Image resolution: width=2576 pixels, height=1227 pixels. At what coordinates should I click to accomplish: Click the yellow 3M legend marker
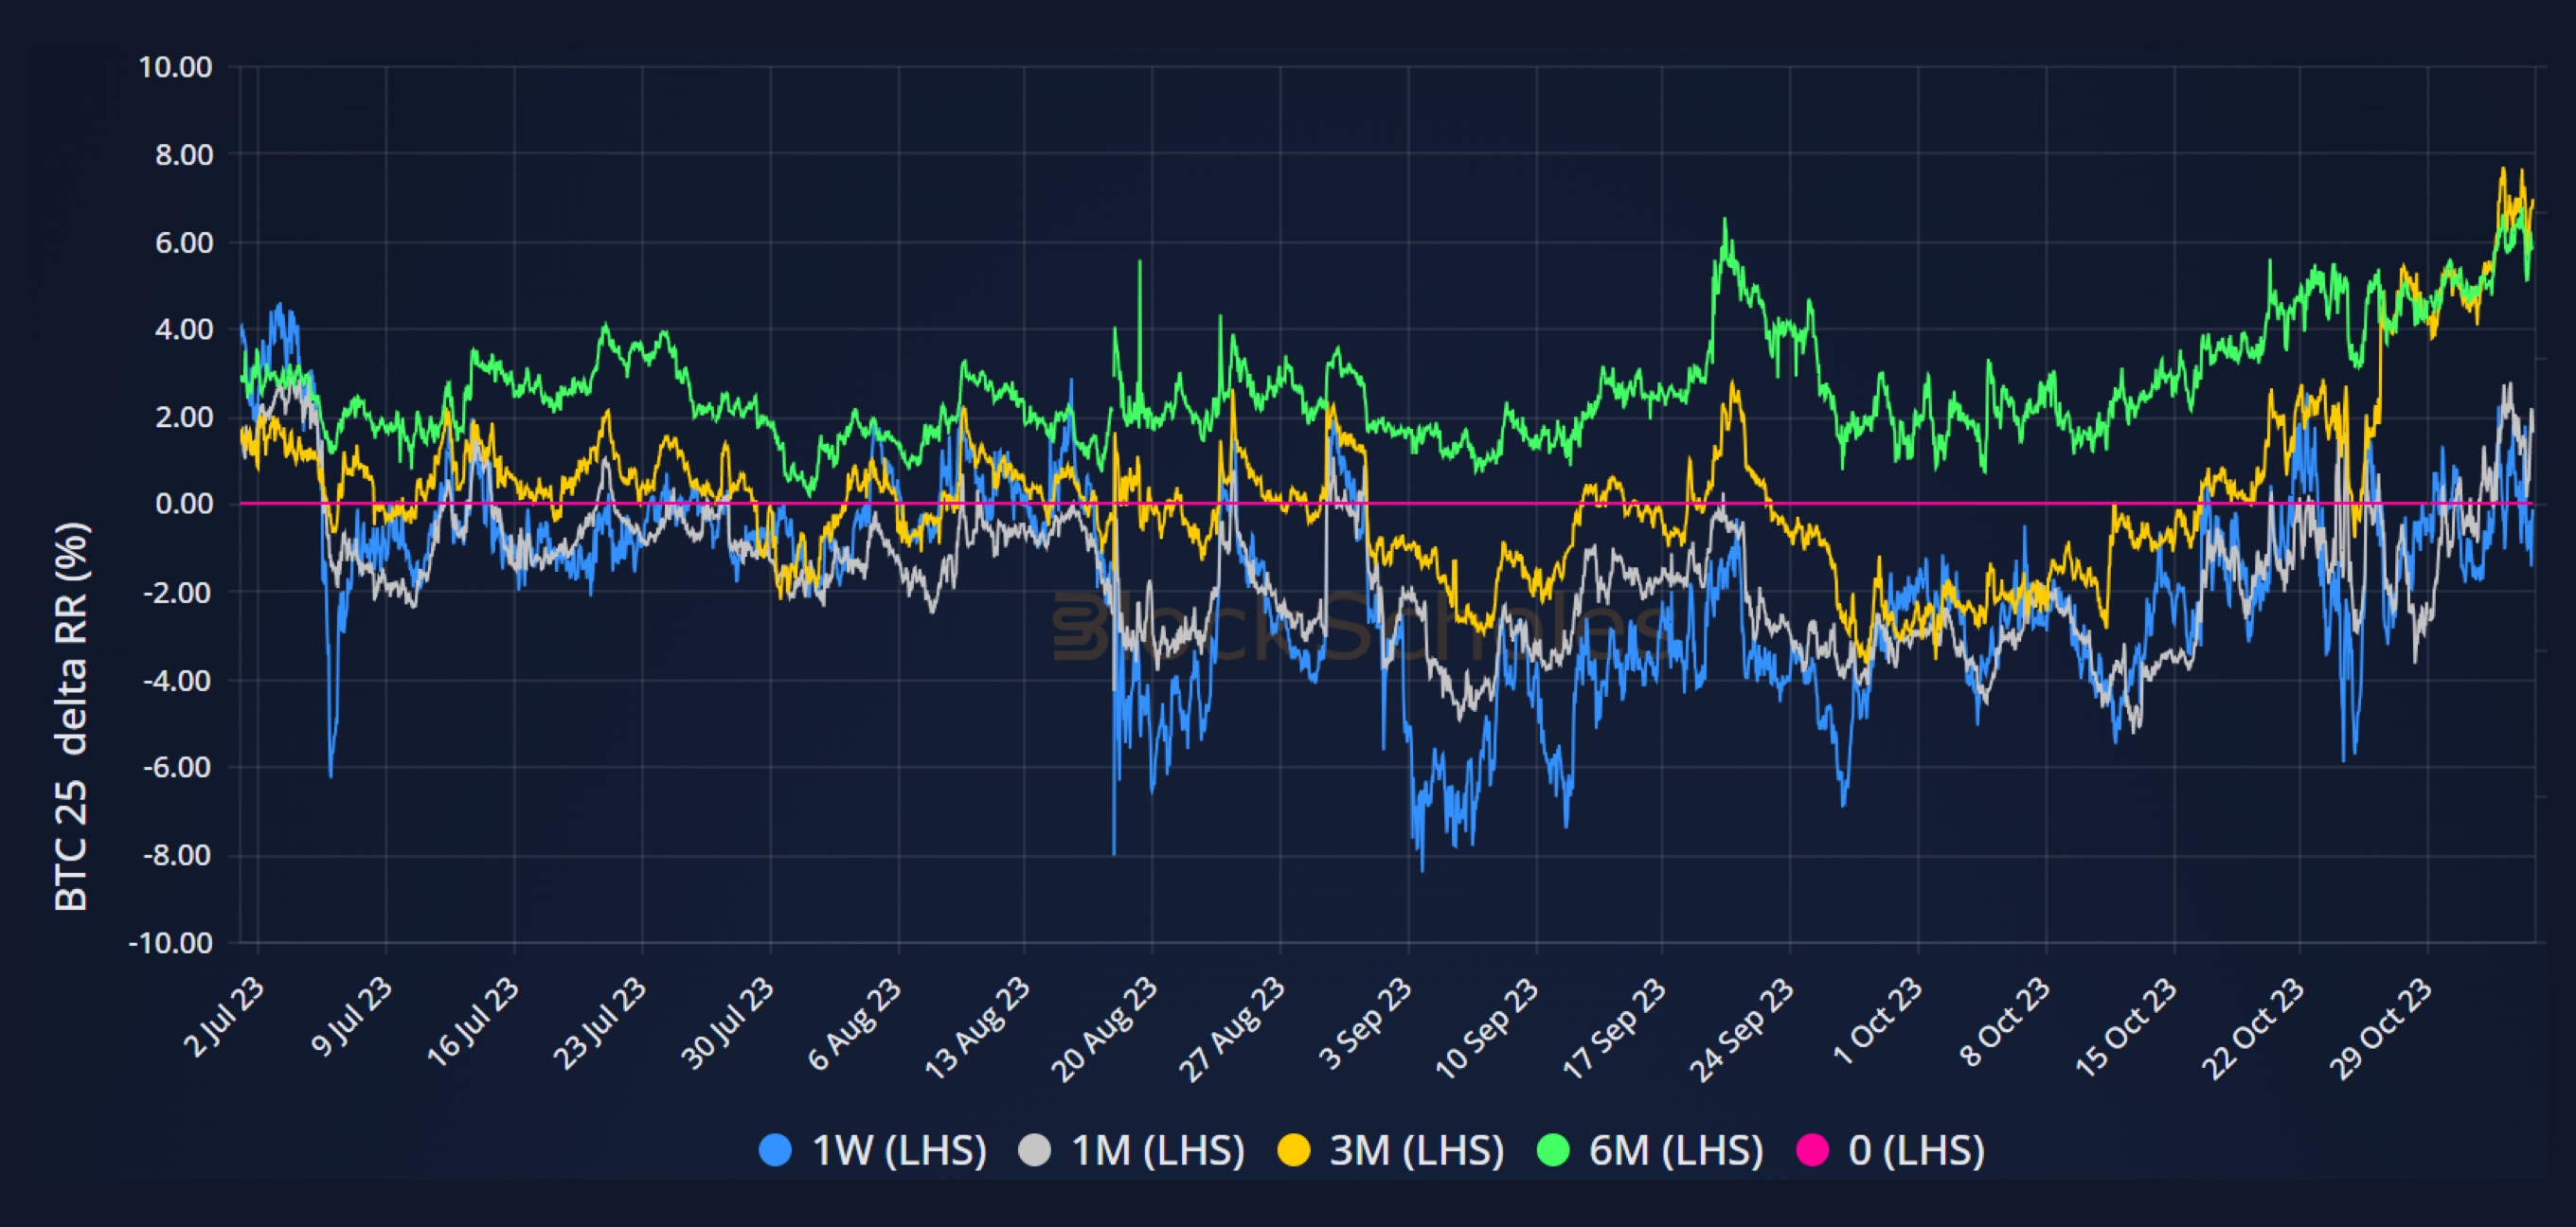click(1293, 1150)
